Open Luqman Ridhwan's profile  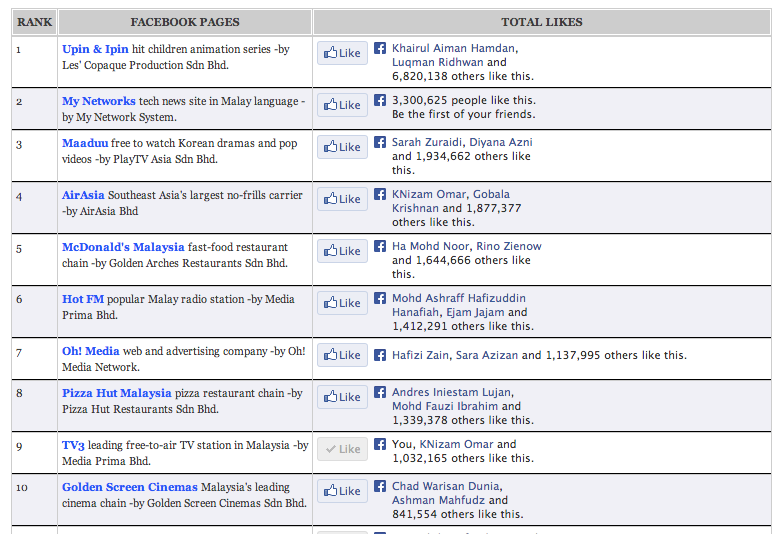click(x=437, y=62)
